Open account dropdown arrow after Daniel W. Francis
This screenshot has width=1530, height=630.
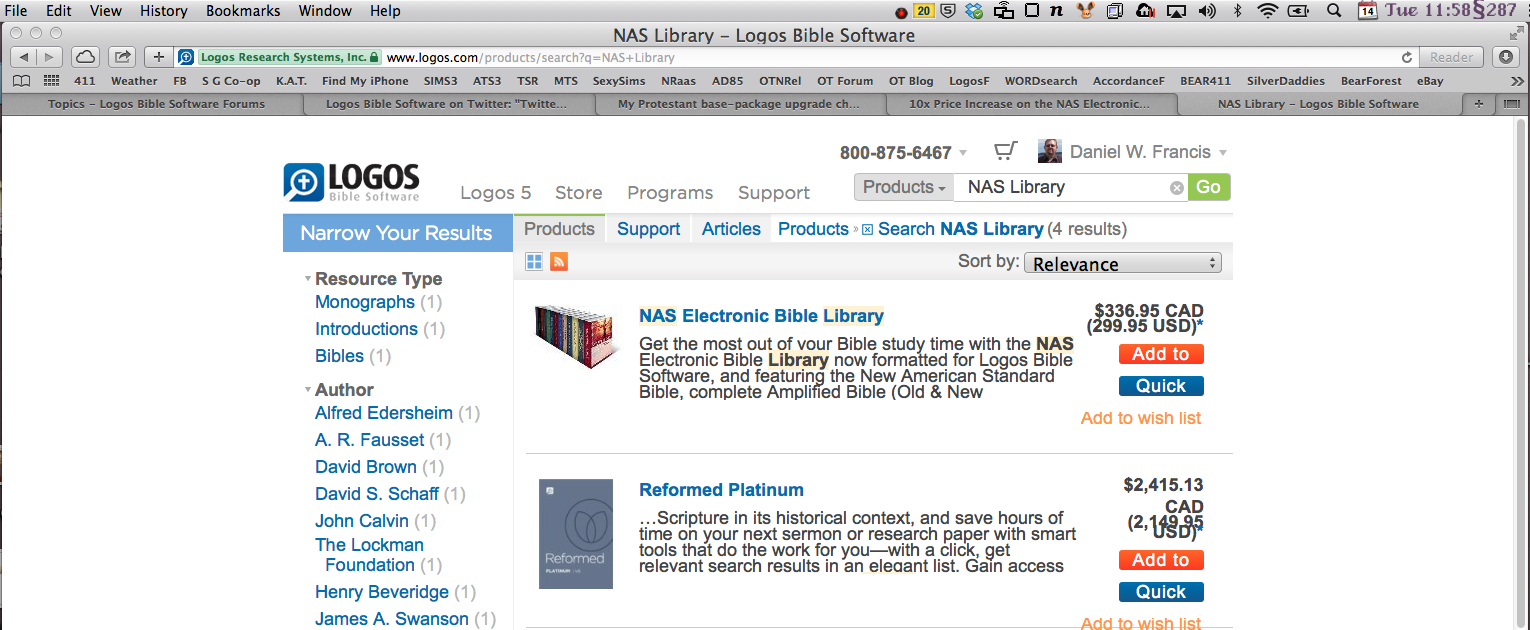(x=1222, y=153)
